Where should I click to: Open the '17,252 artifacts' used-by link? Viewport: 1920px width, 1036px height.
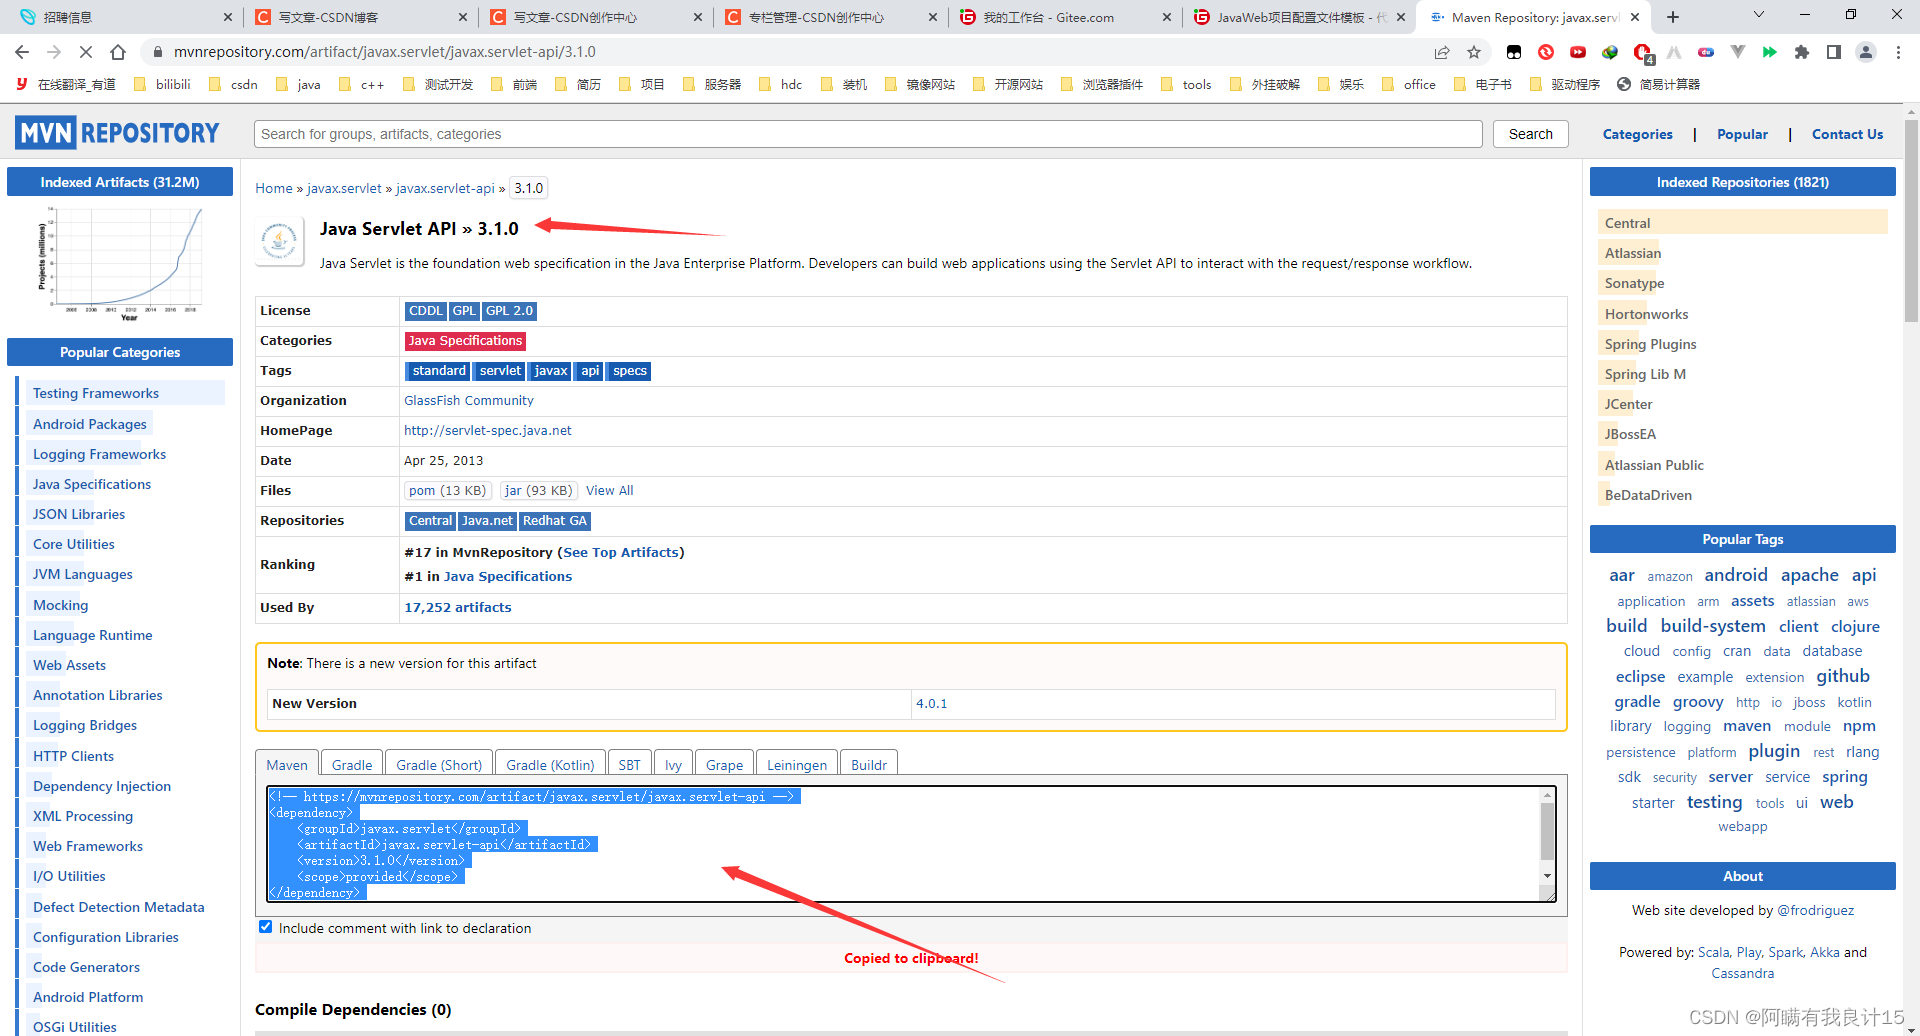457,607
